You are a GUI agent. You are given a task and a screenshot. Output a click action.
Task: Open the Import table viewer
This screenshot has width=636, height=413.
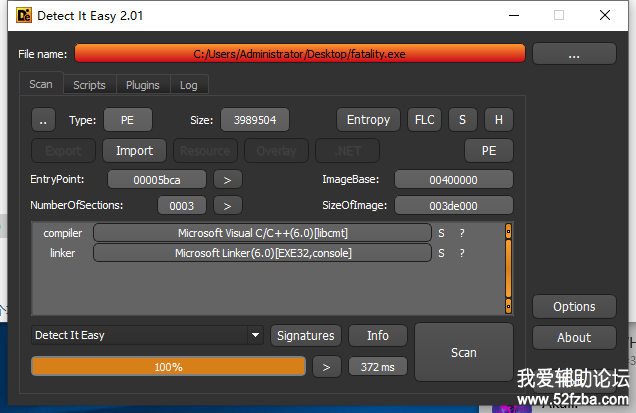pos(134,151)
